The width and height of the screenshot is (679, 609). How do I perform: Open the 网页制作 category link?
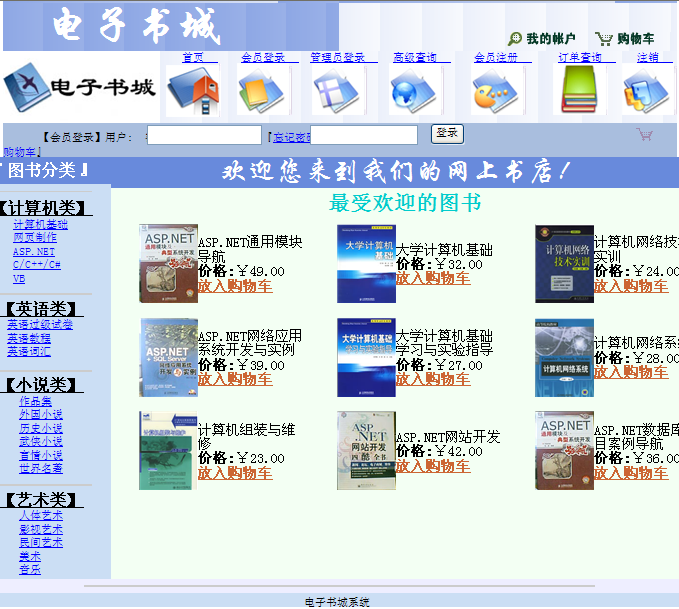(35, 237)
